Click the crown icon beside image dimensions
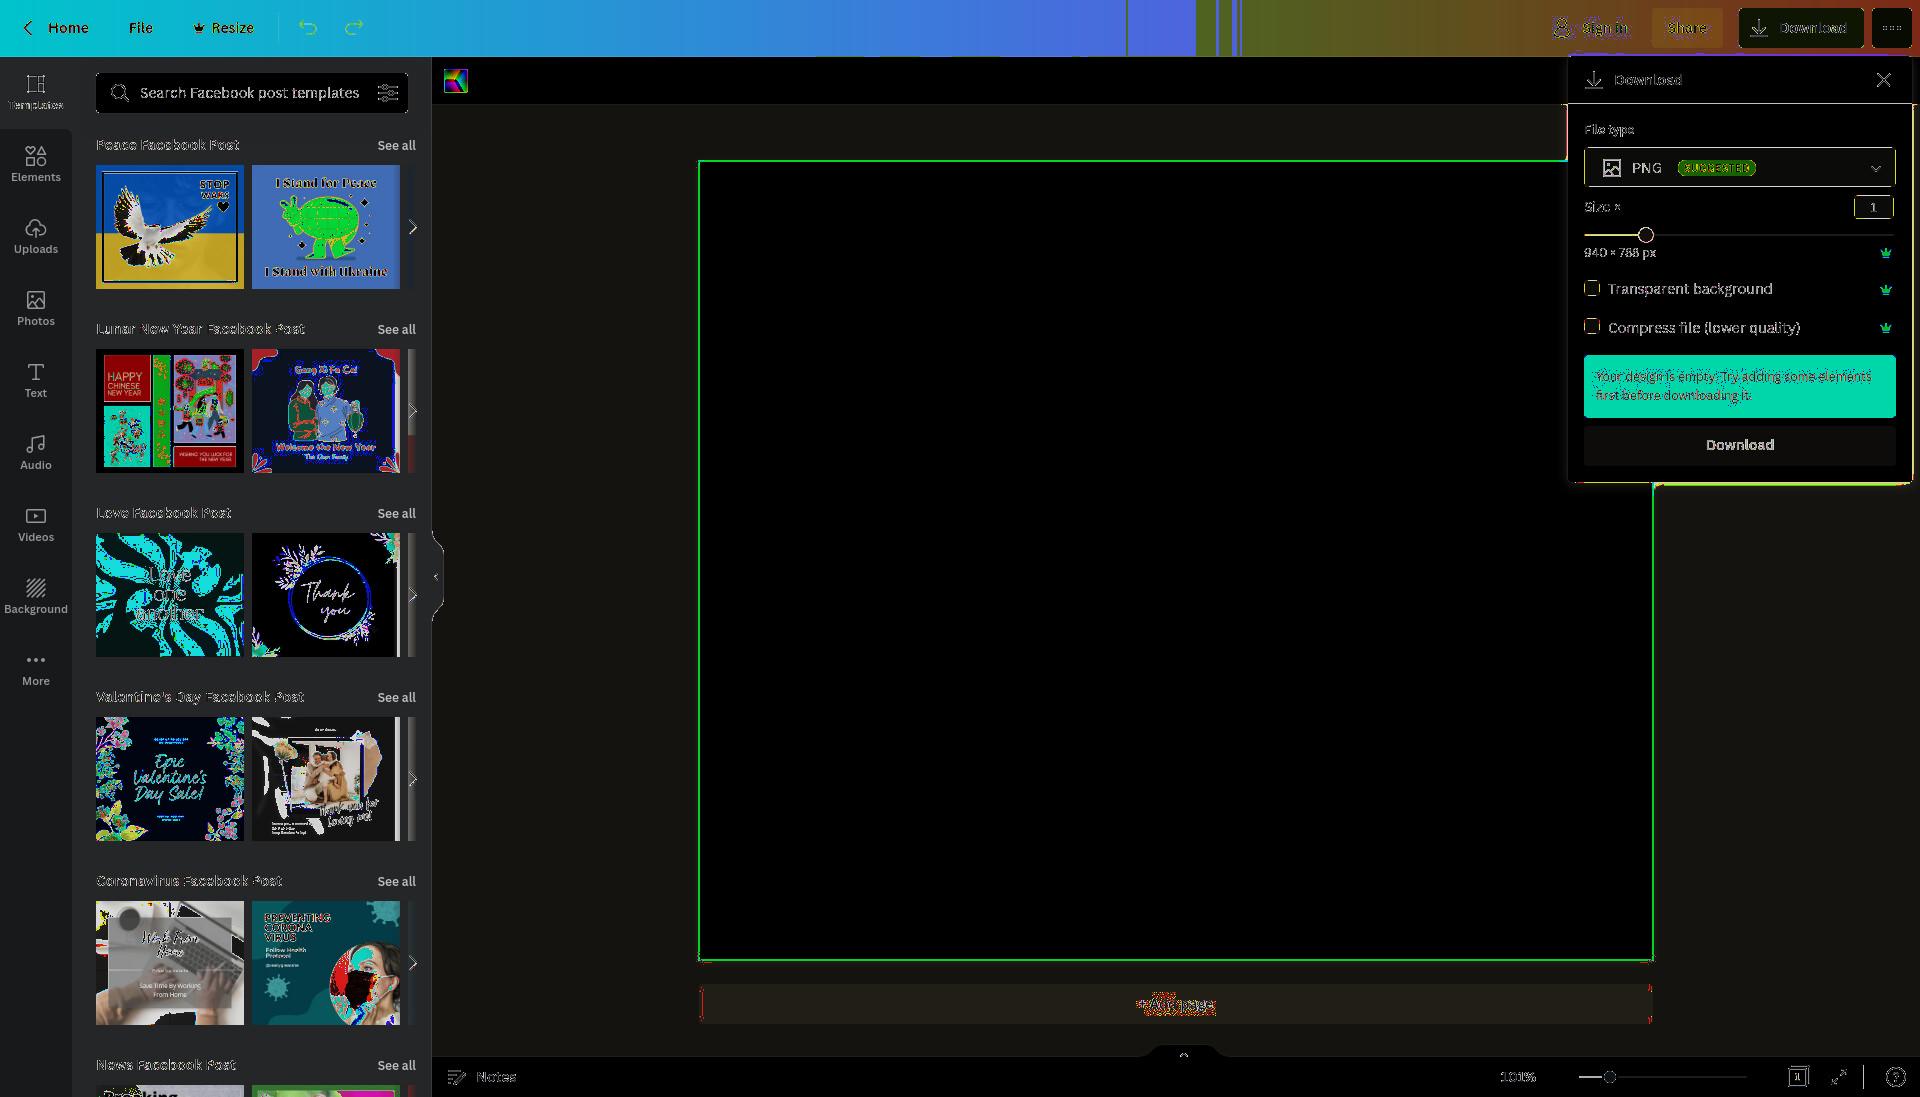The width and height of the screenshot is (1920, 1097). pyautogui.click(x=1886, y=253)
